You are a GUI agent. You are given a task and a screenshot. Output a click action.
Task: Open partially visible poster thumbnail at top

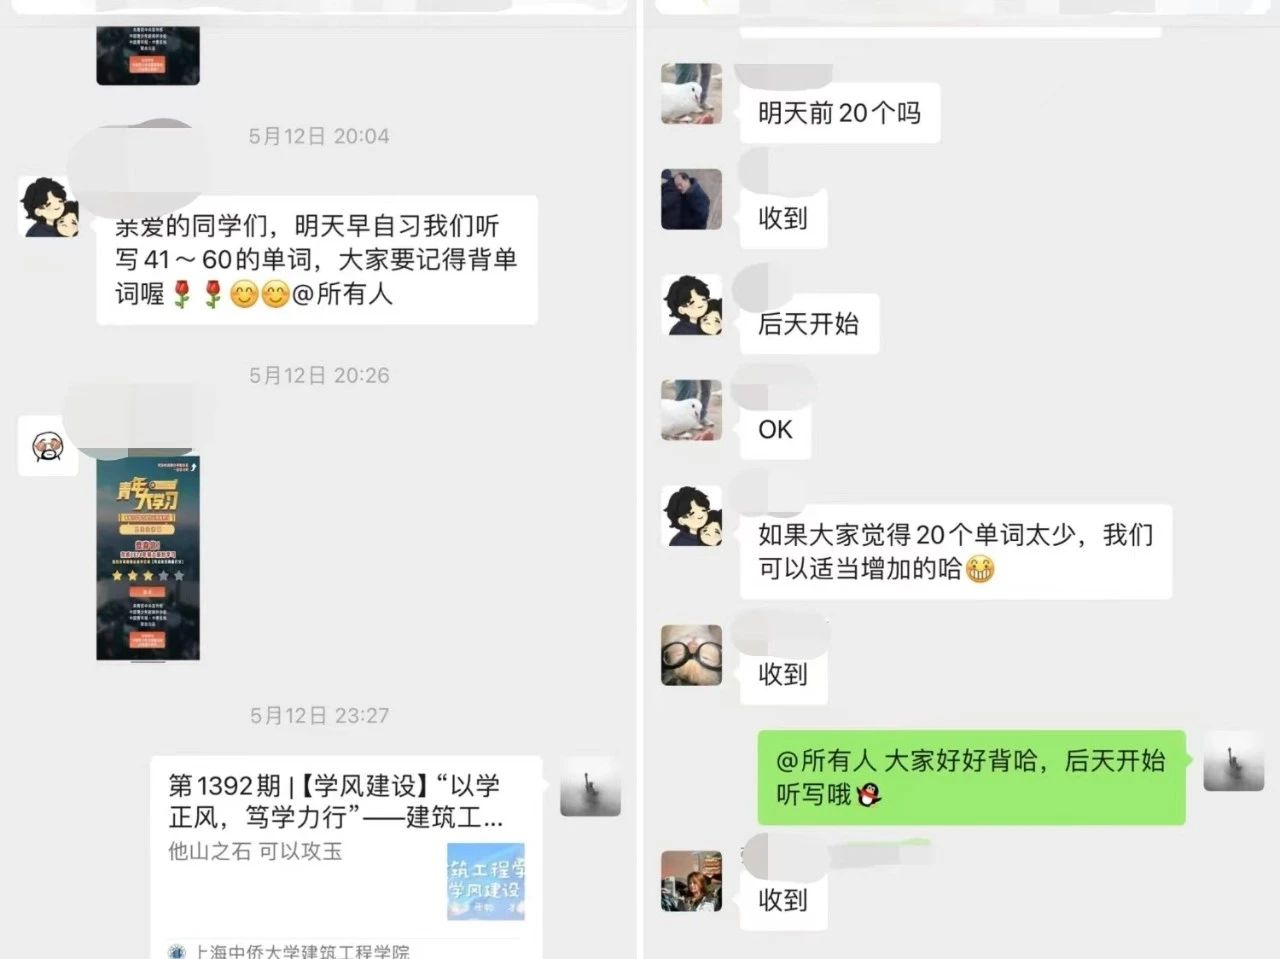click(148, 55)
